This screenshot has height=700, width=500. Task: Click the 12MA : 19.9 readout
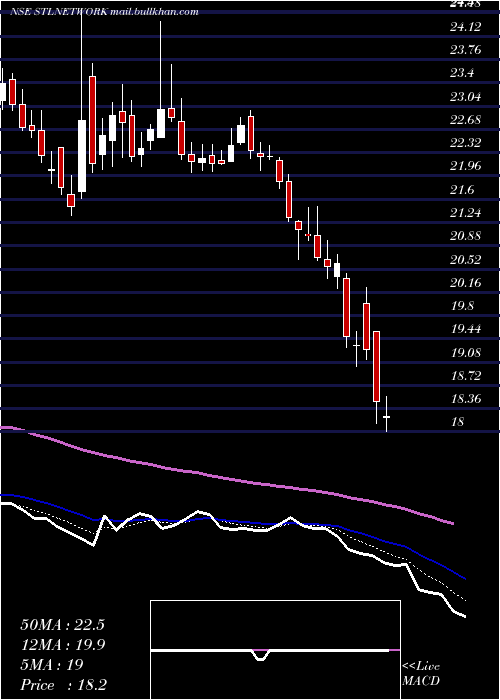pos(62,645)
